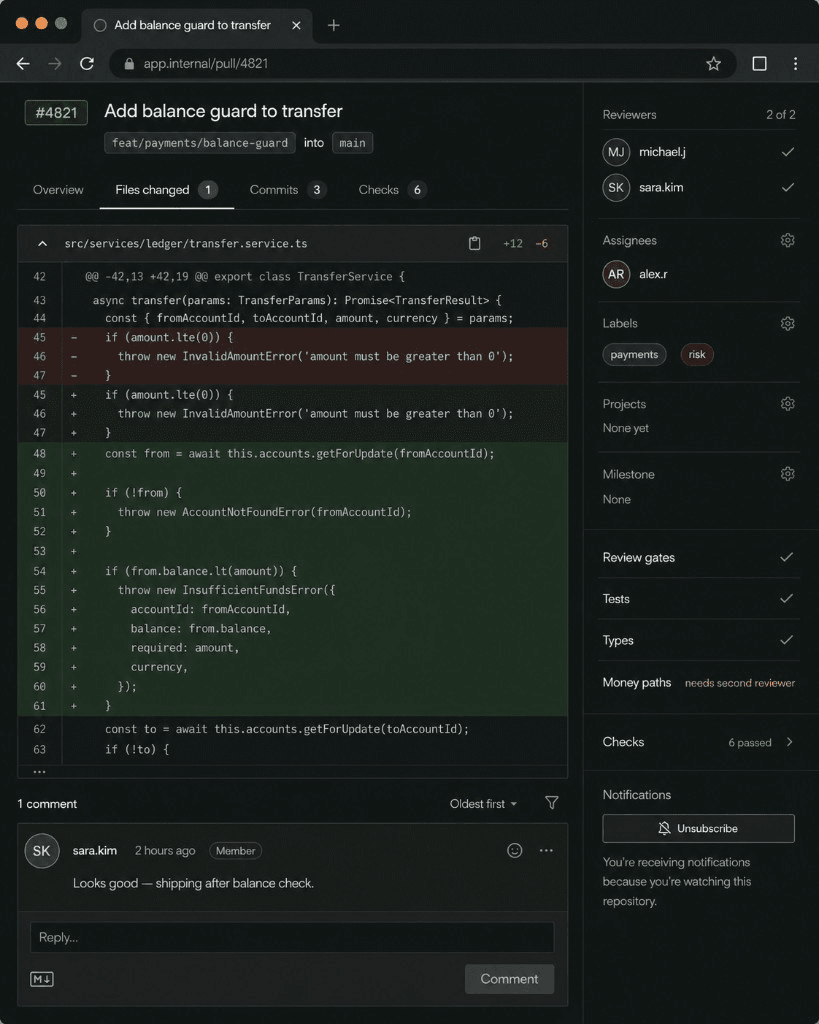Bookmark this page with the star icon
The image size is (819, 1024).
713,63
